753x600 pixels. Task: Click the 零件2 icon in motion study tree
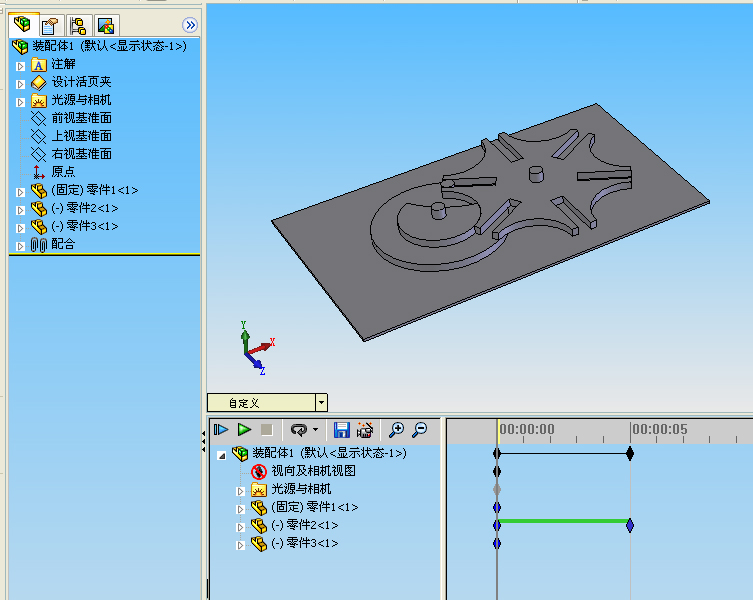259,526
